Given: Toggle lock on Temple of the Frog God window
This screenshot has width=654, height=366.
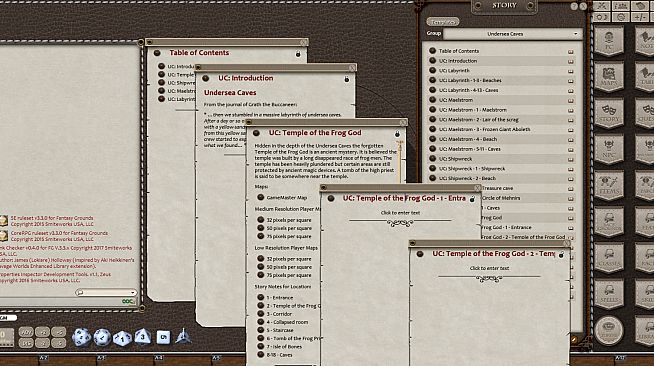Looking at the screenshot, I should pos(397,134).
